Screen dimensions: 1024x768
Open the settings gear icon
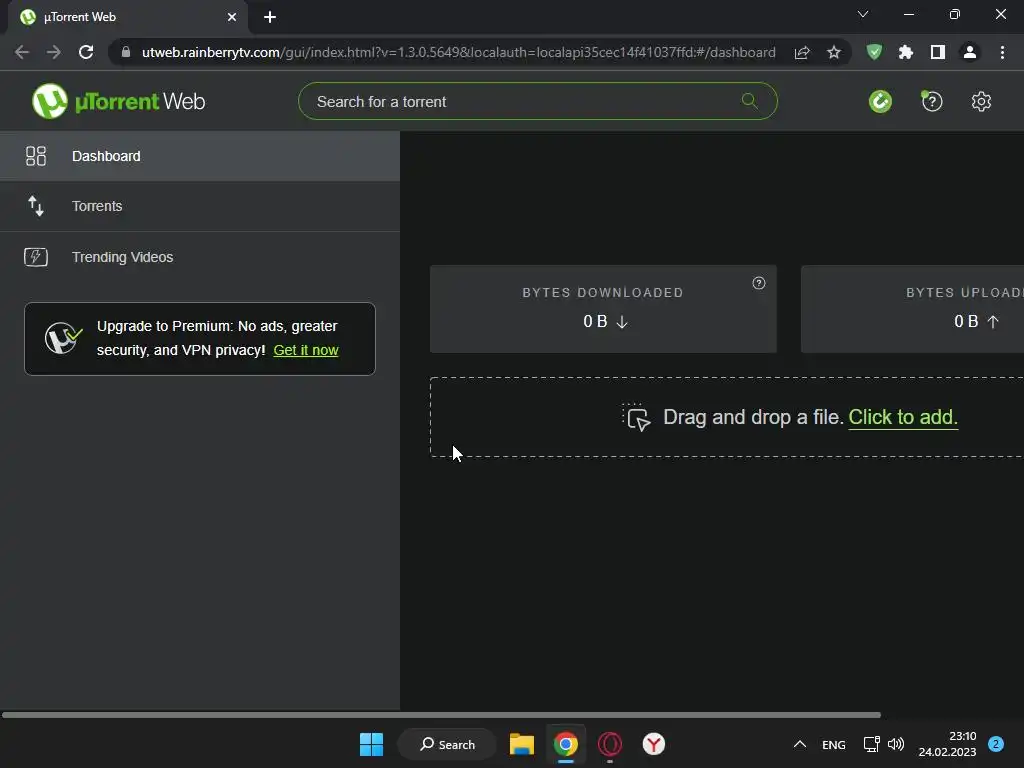(981, 101)
